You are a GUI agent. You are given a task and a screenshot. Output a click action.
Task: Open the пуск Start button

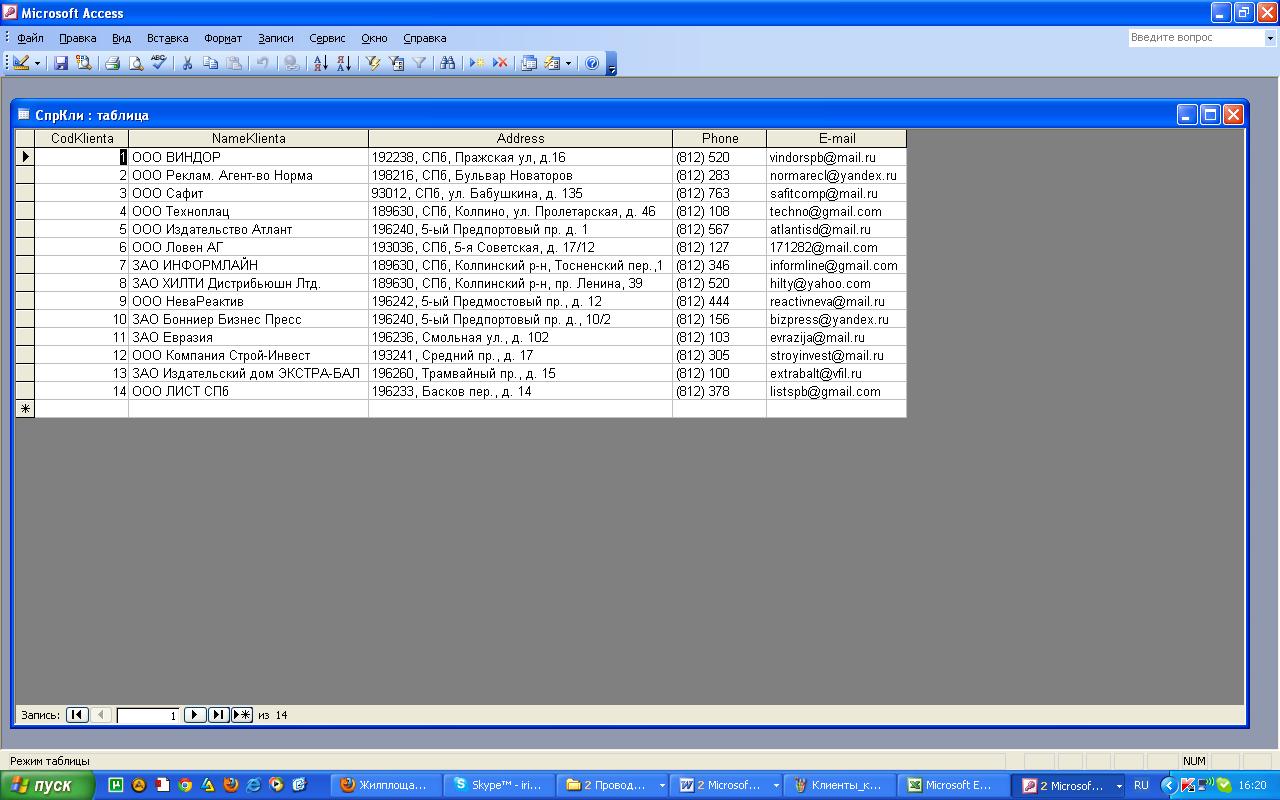tap(48, 785)
